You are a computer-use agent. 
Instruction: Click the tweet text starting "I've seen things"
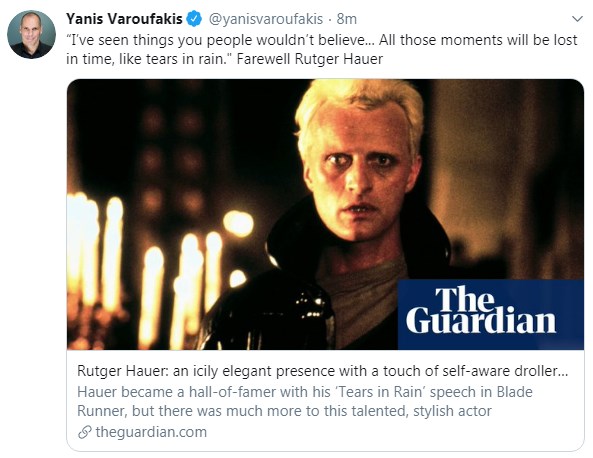(x=321, y=49)
